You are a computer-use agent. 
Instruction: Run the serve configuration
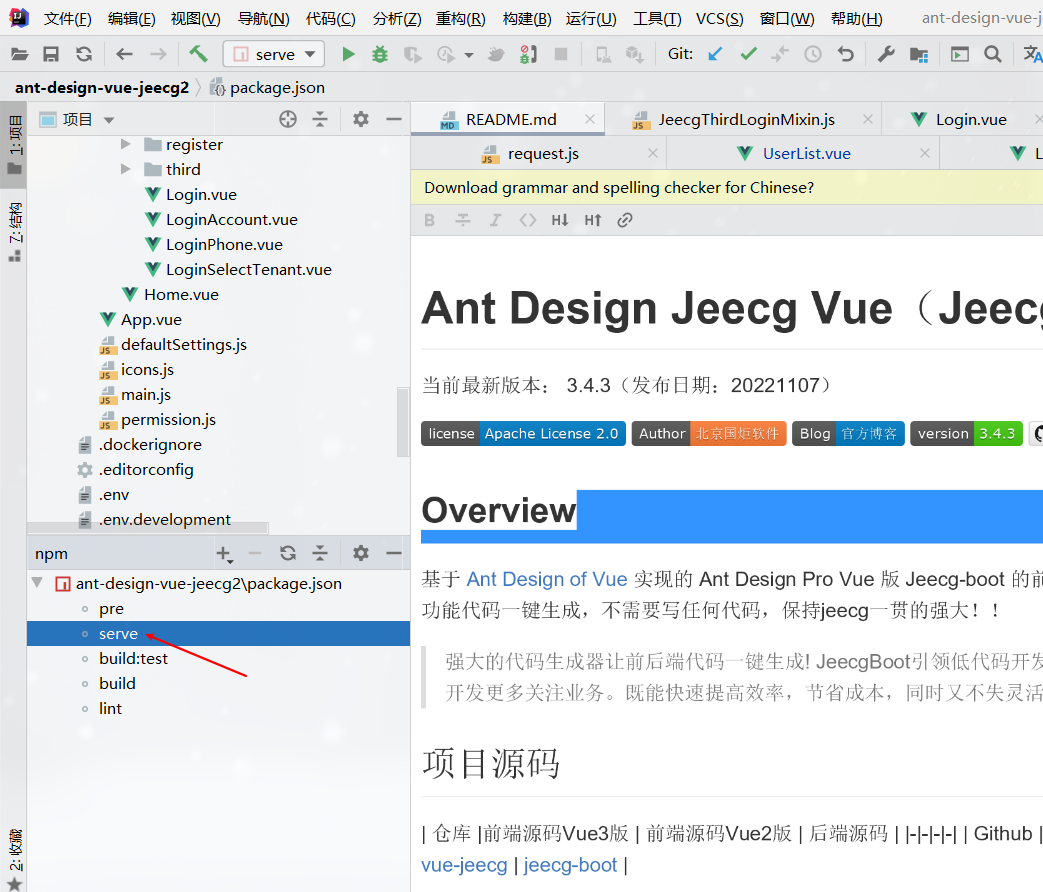(348, 54)
